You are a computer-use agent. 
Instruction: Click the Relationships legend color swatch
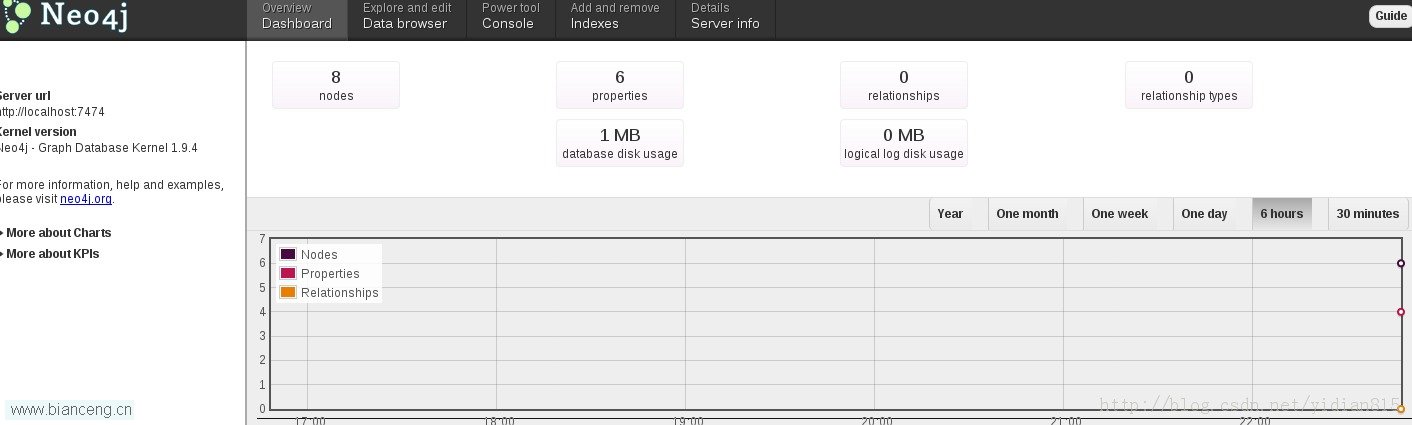coord(288,292)
